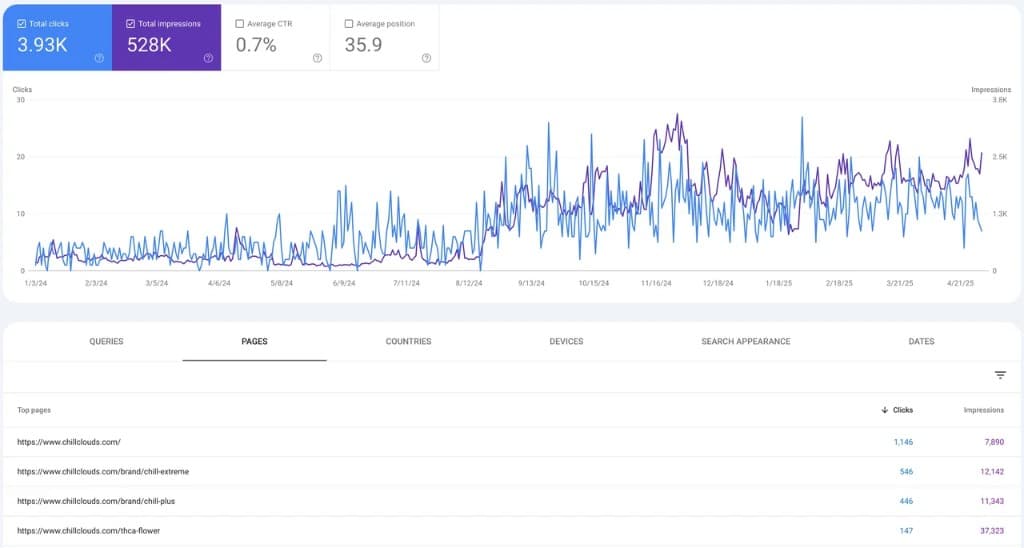Click the sort arrow beside Clicks header
The height and width of the screenshot is (548, 1024).
point(885,410)
